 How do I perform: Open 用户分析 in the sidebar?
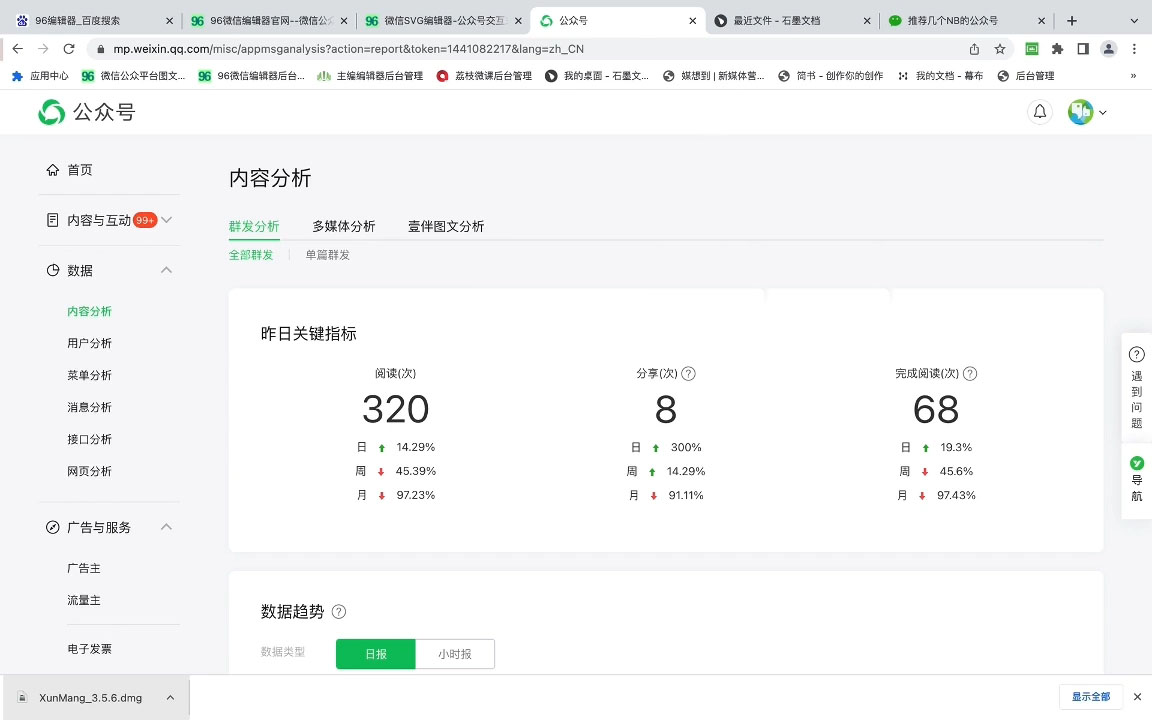[x=89, y=343]
